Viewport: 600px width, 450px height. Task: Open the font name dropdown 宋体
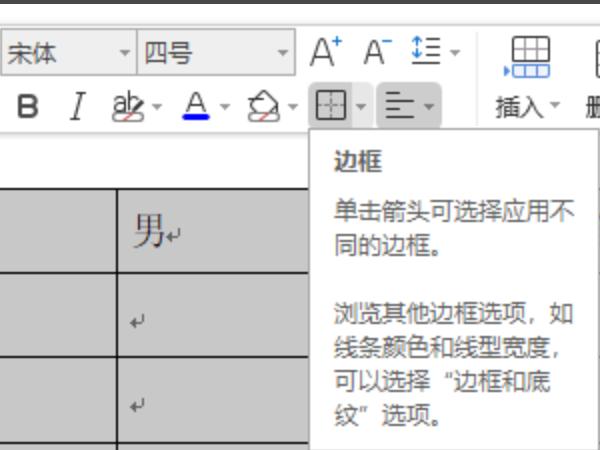point(69,52)
